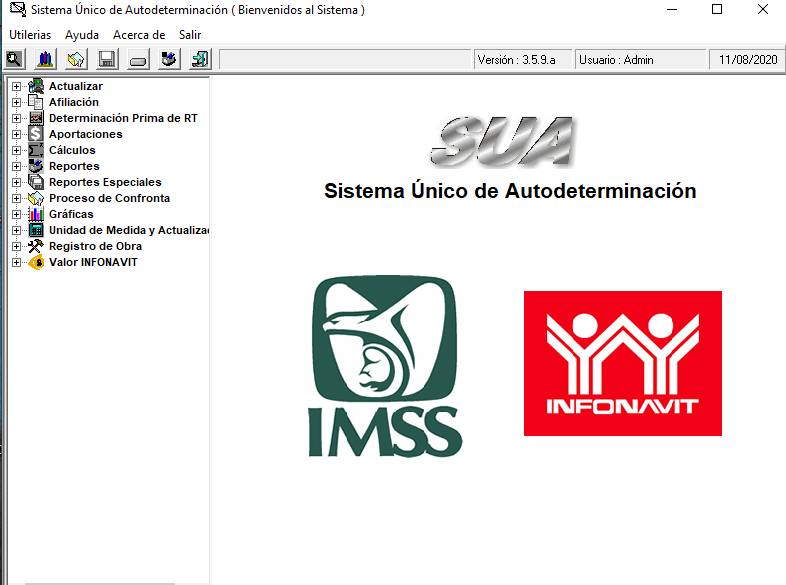Select Determinación Prima de RT tree item
The image size is (786, 585).
click(123, 118)
